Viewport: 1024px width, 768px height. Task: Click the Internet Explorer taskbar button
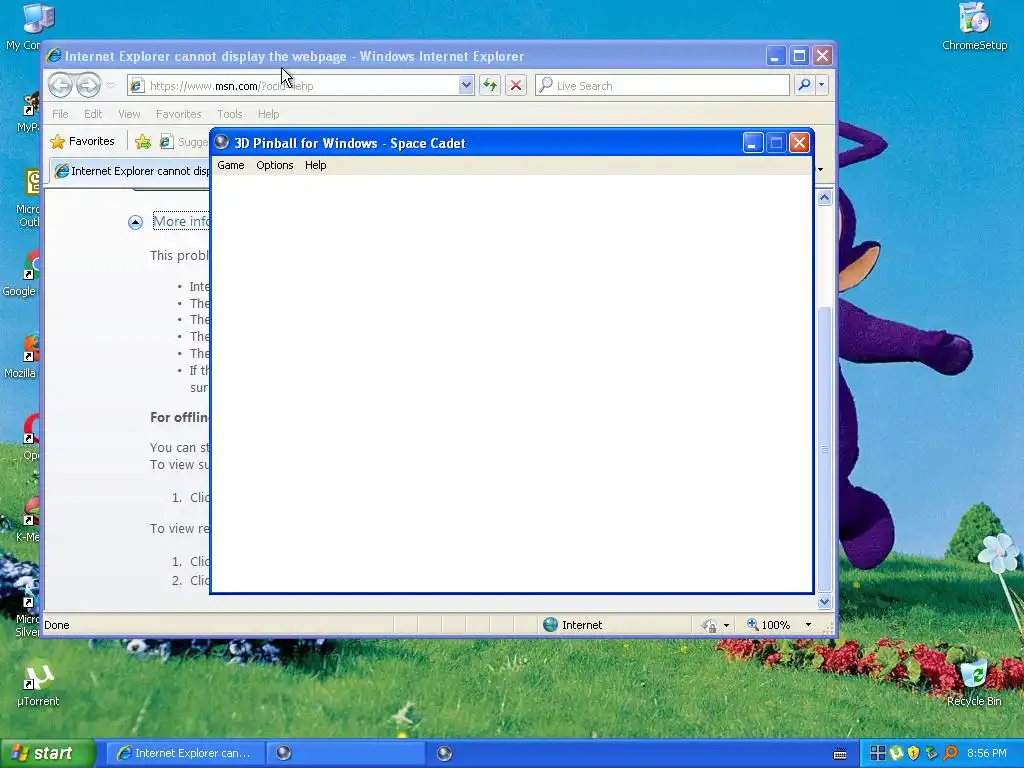coord(185,753)
